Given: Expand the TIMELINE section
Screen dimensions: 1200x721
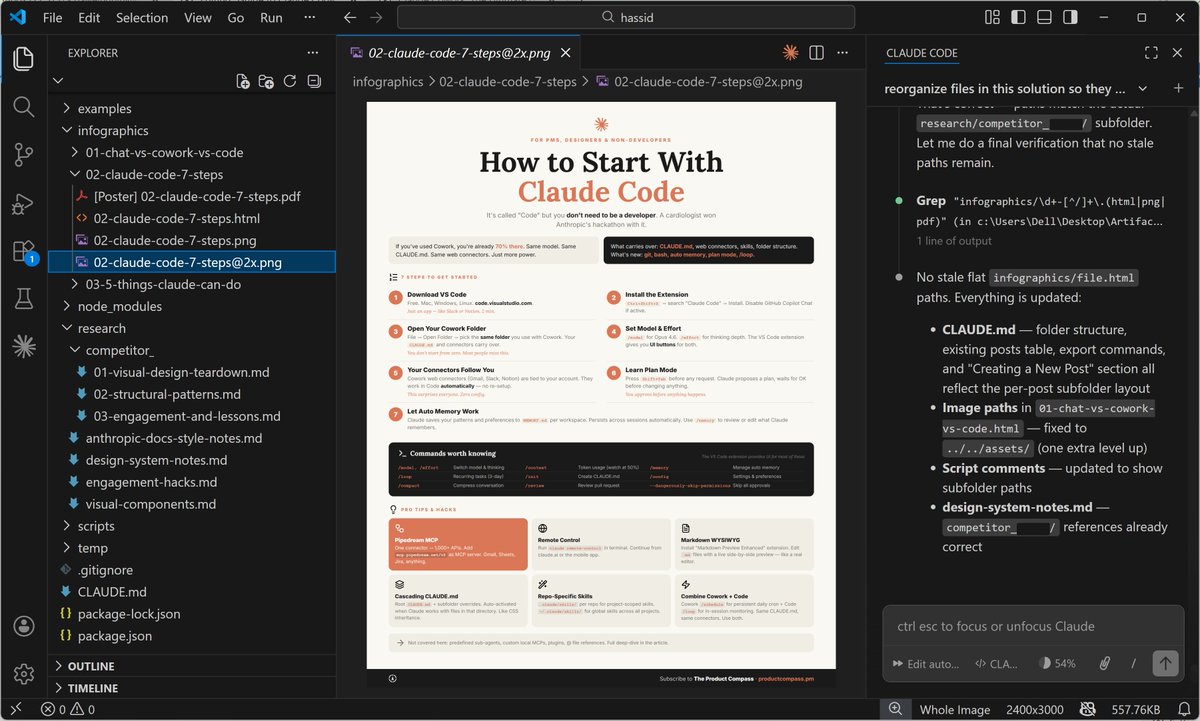Looking at the screenshot, I should (192, 688).
